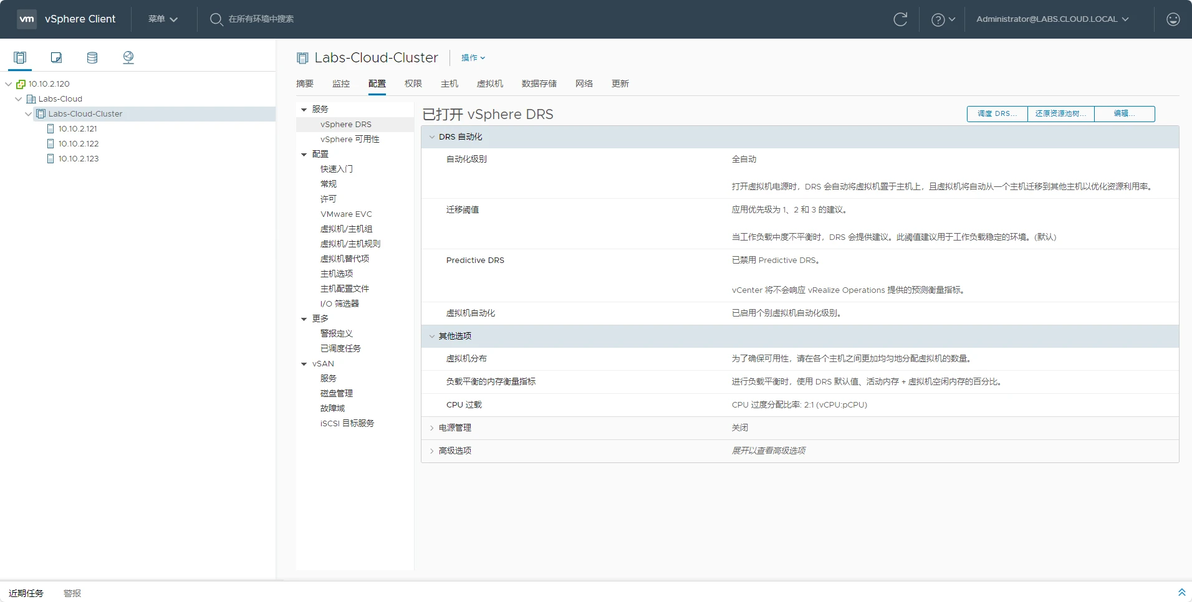Collapse the 服务 section in config menu
Viewport: 1192px width, 602px height.
pyautogui.click(x=304, y=109)
